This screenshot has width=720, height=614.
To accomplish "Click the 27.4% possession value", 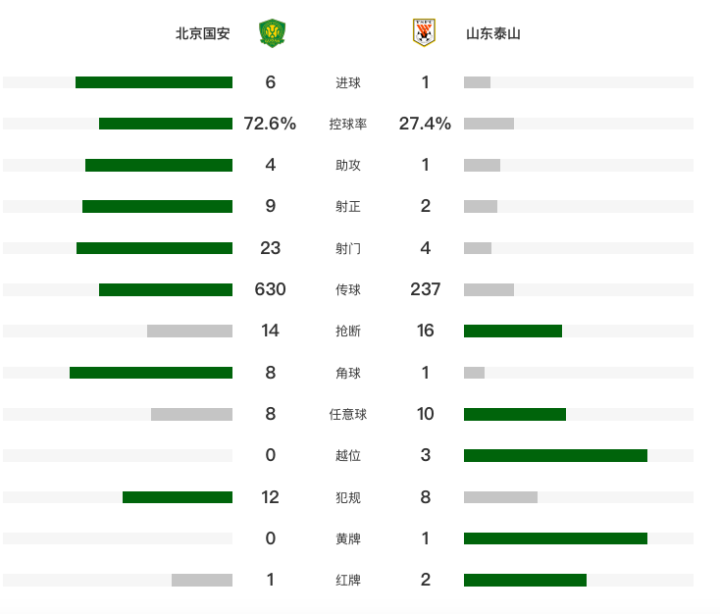I will 425,124.
